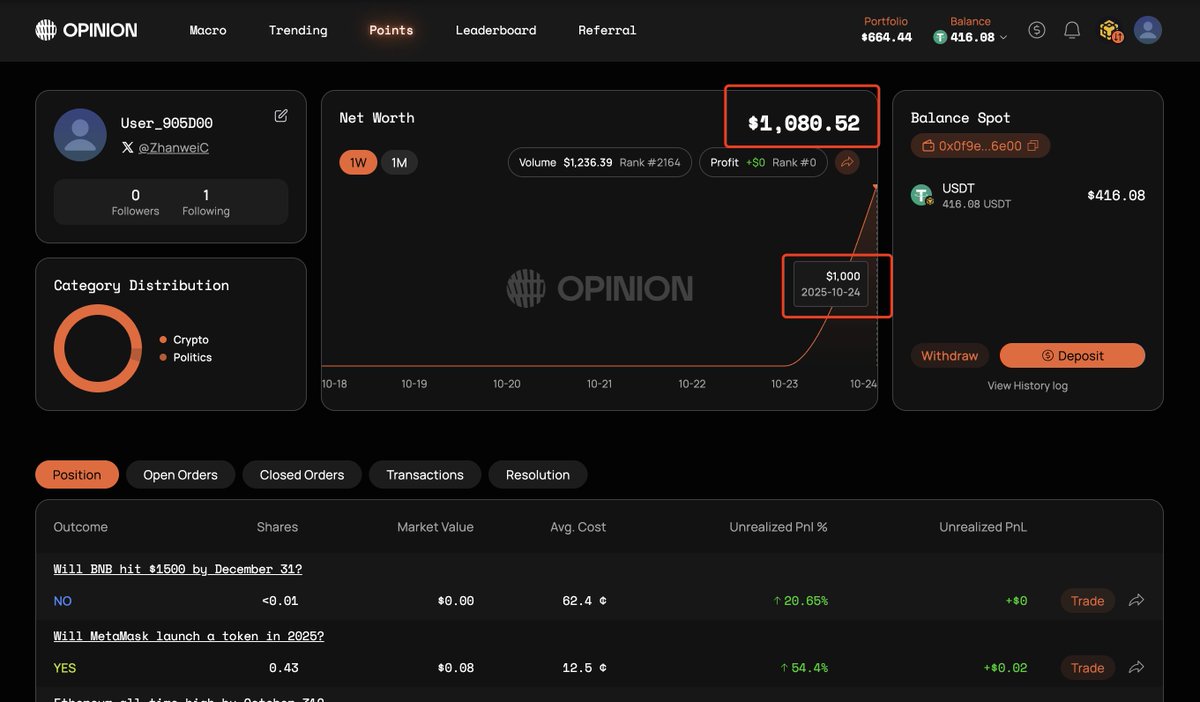
Task: Open the Points page
Action: [391, 30]
